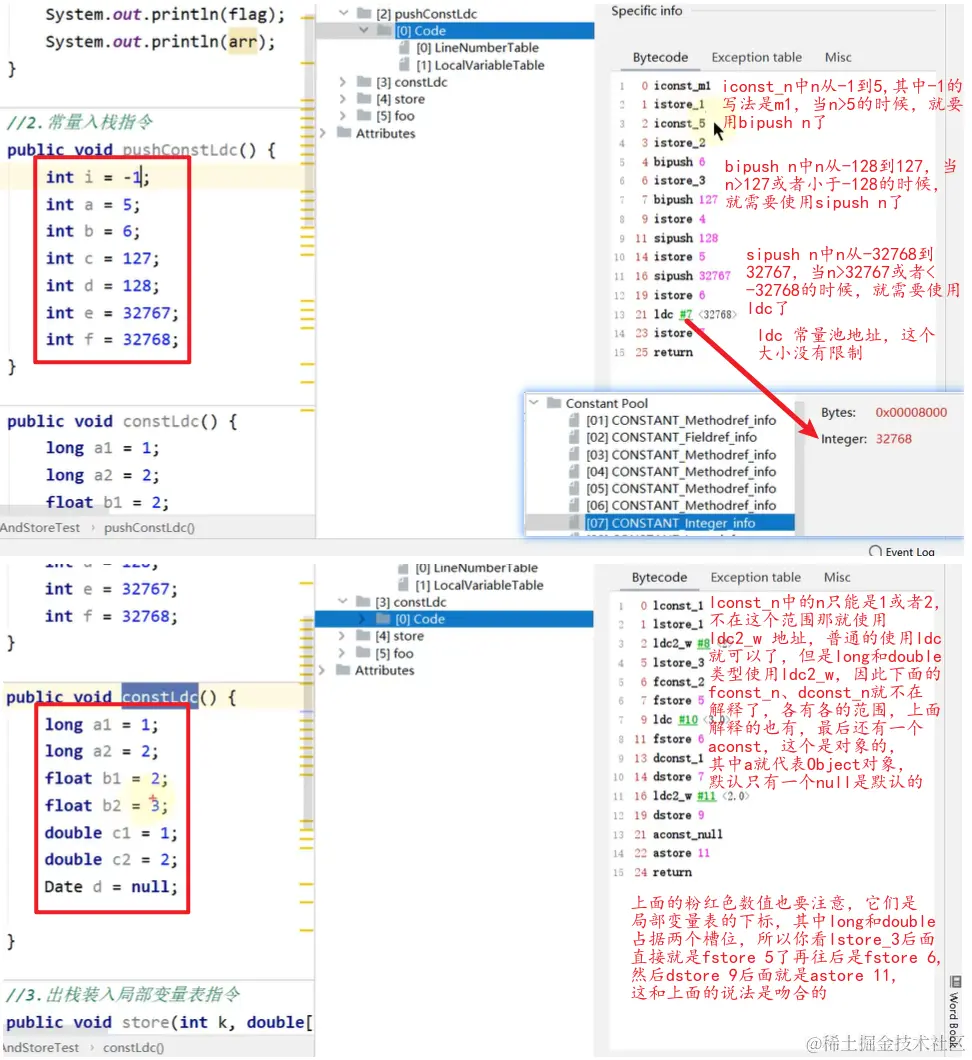Image resolution: width=972 pixels, height=1060 pixels.
Task: Click the [0] LineNumberTable file icon in top tree
Action: 404,47
